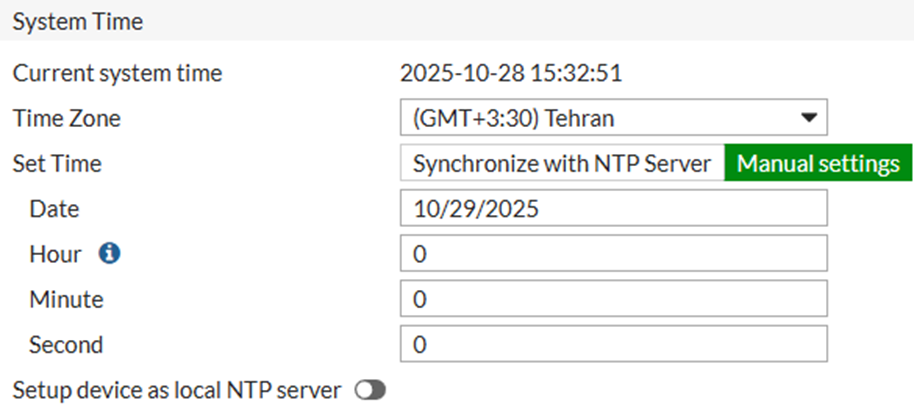
Task: Click the current system time value 2025-10-28 15:32:51
Action: coord(511,73)
